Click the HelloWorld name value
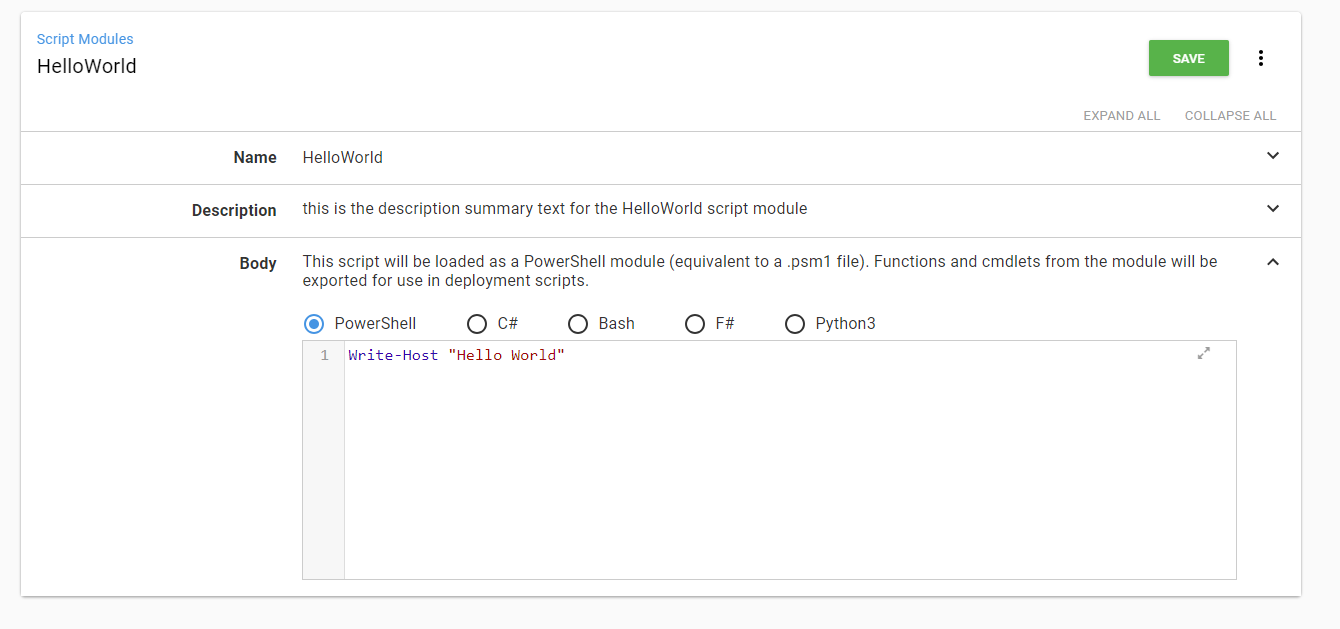Image resolution: width=1340 pixels, height=629 pixels. (x=342, y=157)
